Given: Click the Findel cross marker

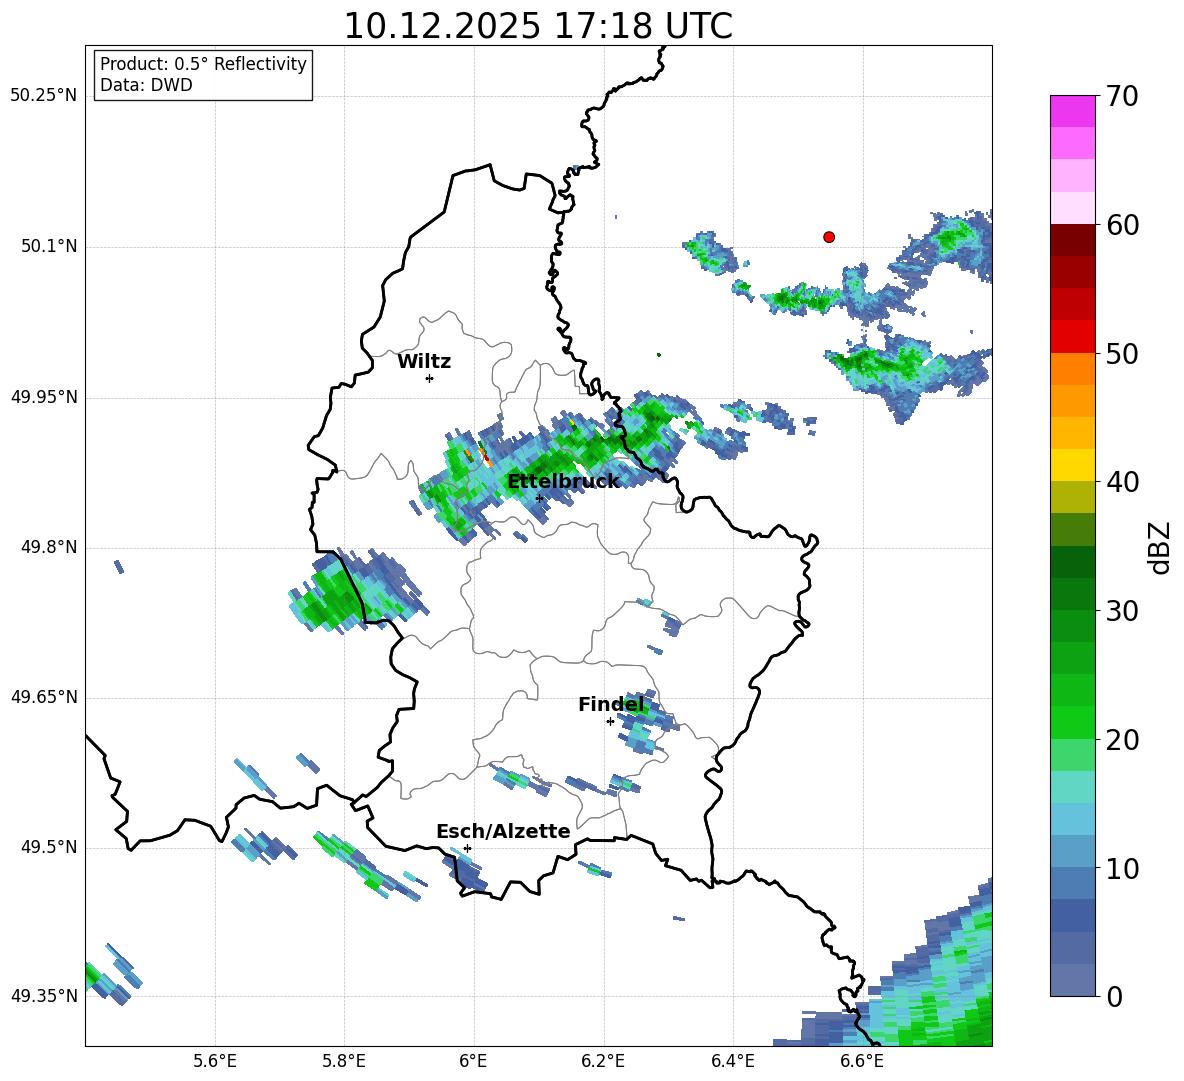Looking at the screenshot, I should [610, 722].
